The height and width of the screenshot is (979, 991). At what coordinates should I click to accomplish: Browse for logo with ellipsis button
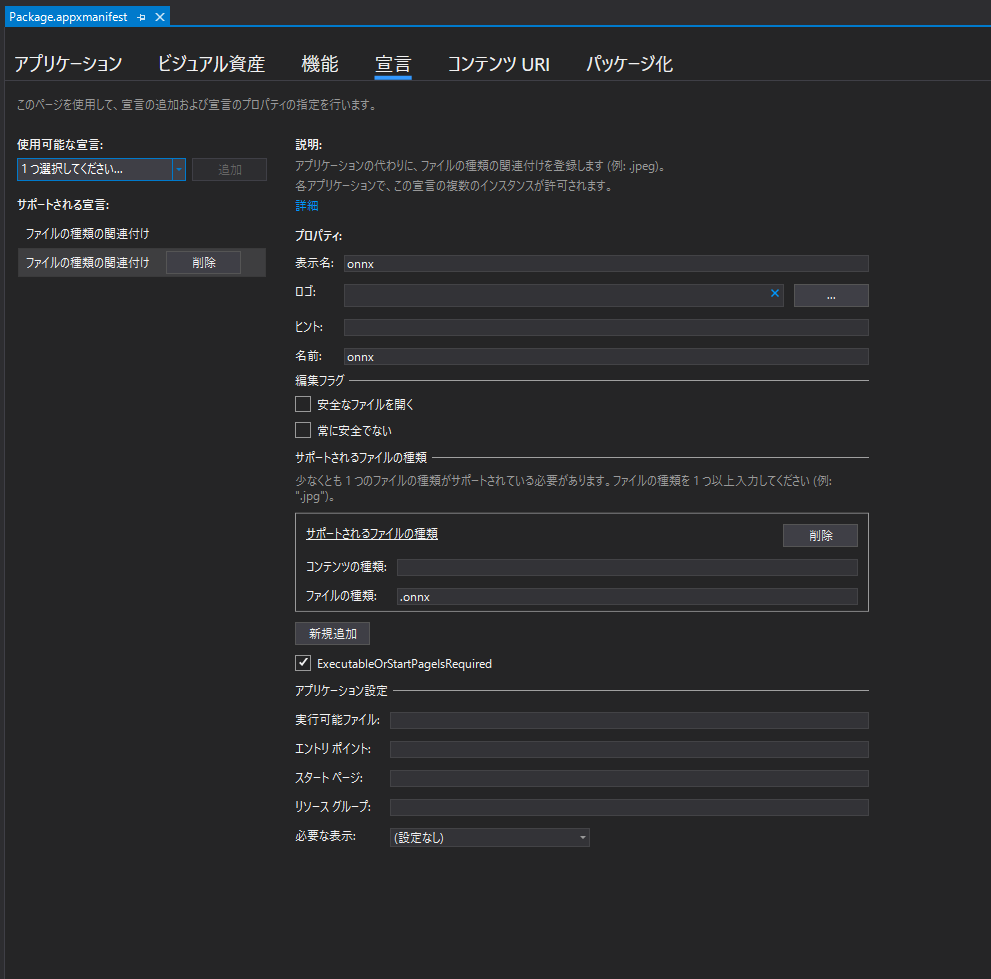tap(830, 295)
